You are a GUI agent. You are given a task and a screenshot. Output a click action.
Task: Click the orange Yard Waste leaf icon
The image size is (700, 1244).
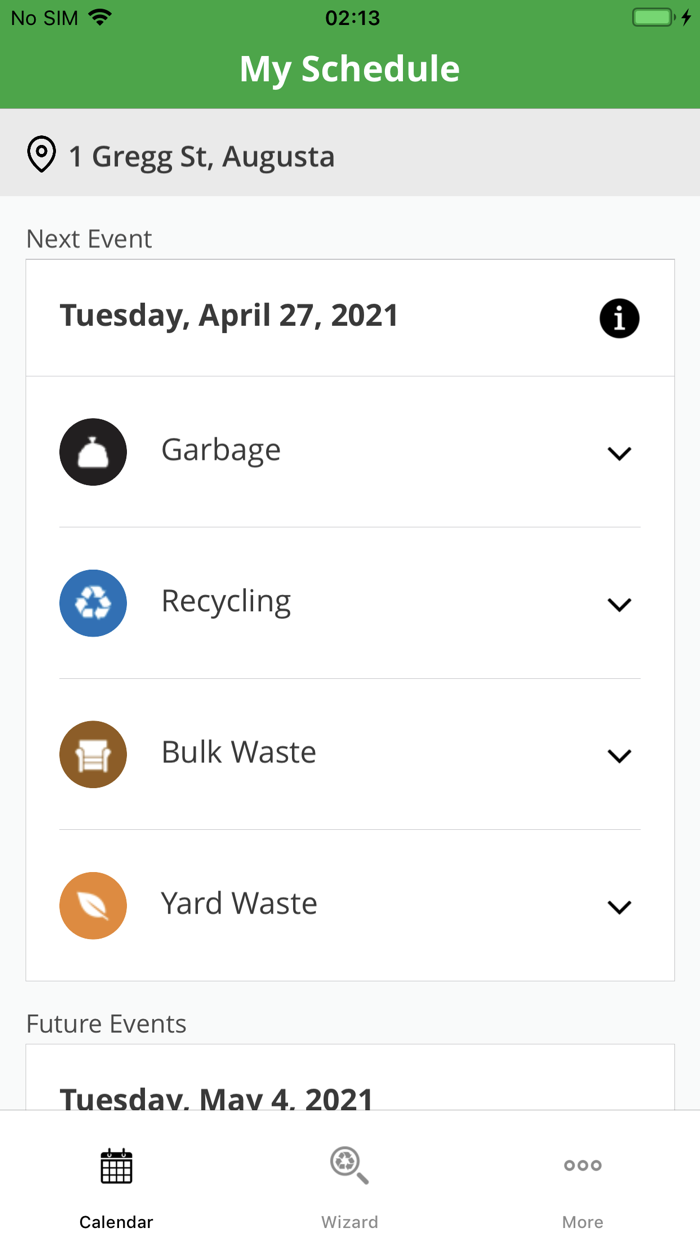pyautogui.click(x=93, y=905)
